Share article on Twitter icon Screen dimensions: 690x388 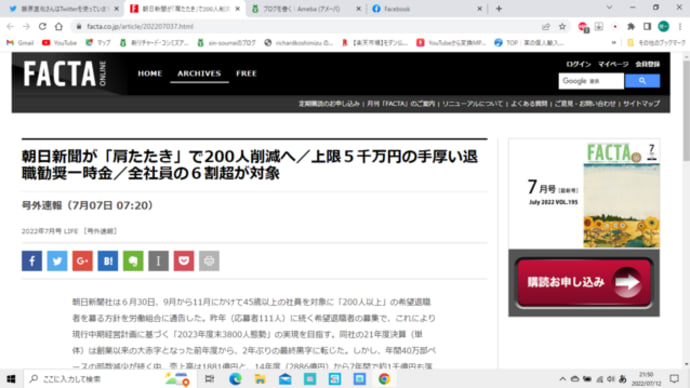pos(57,261)
